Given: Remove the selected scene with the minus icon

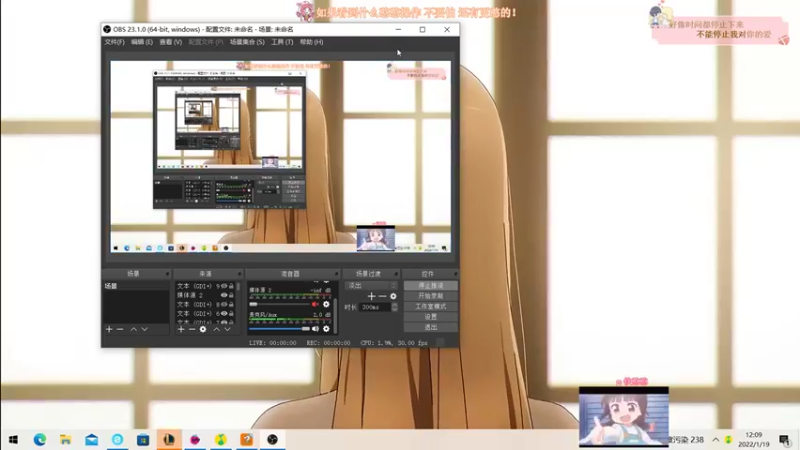Looking at the screenshot, I should point(120,330).
